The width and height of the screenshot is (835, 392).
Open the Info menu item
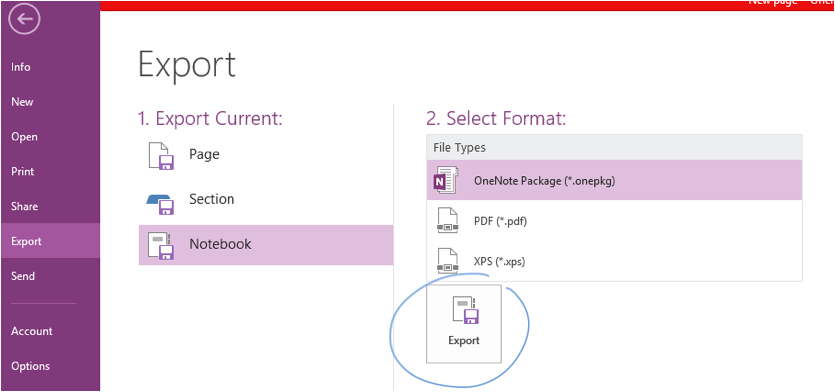coord(21,67)
